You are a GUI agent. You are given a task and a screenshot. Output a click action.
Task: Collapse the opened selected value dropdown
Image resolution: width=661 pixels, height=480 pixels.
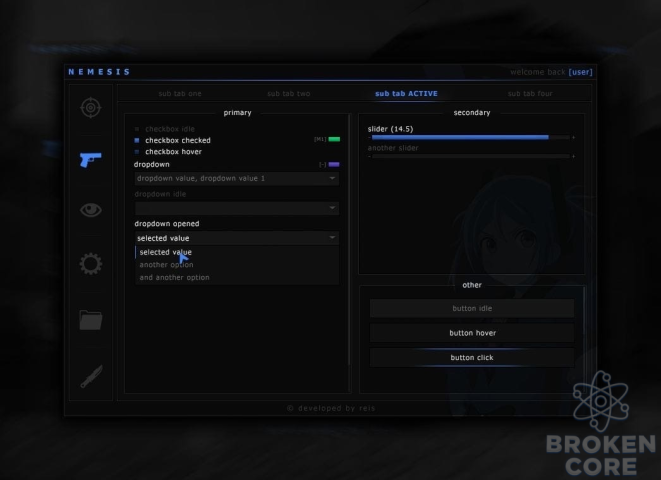236,238
